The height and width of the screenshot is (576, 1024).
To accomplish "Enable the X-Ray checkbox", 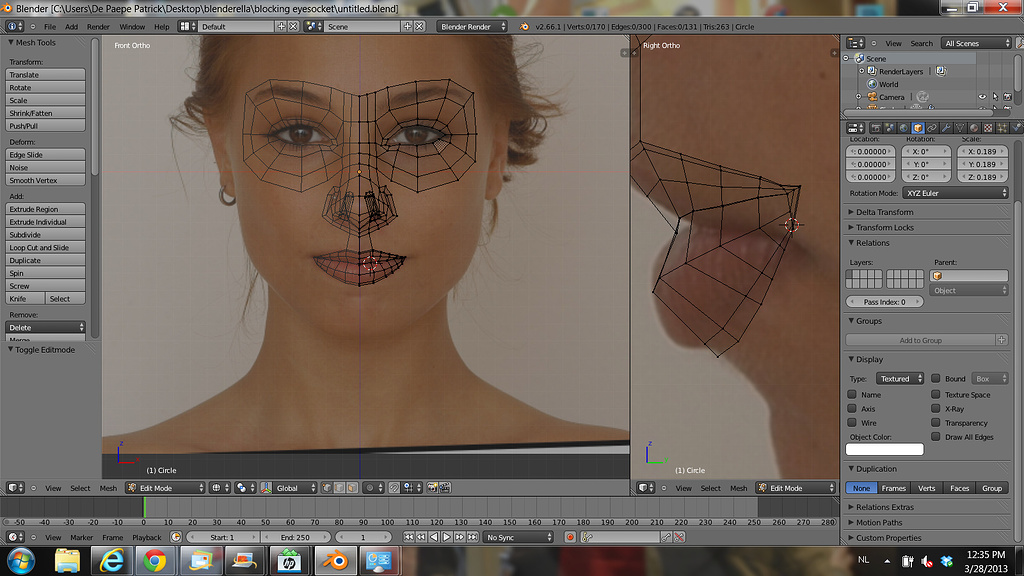I will [x=935, y=409].
